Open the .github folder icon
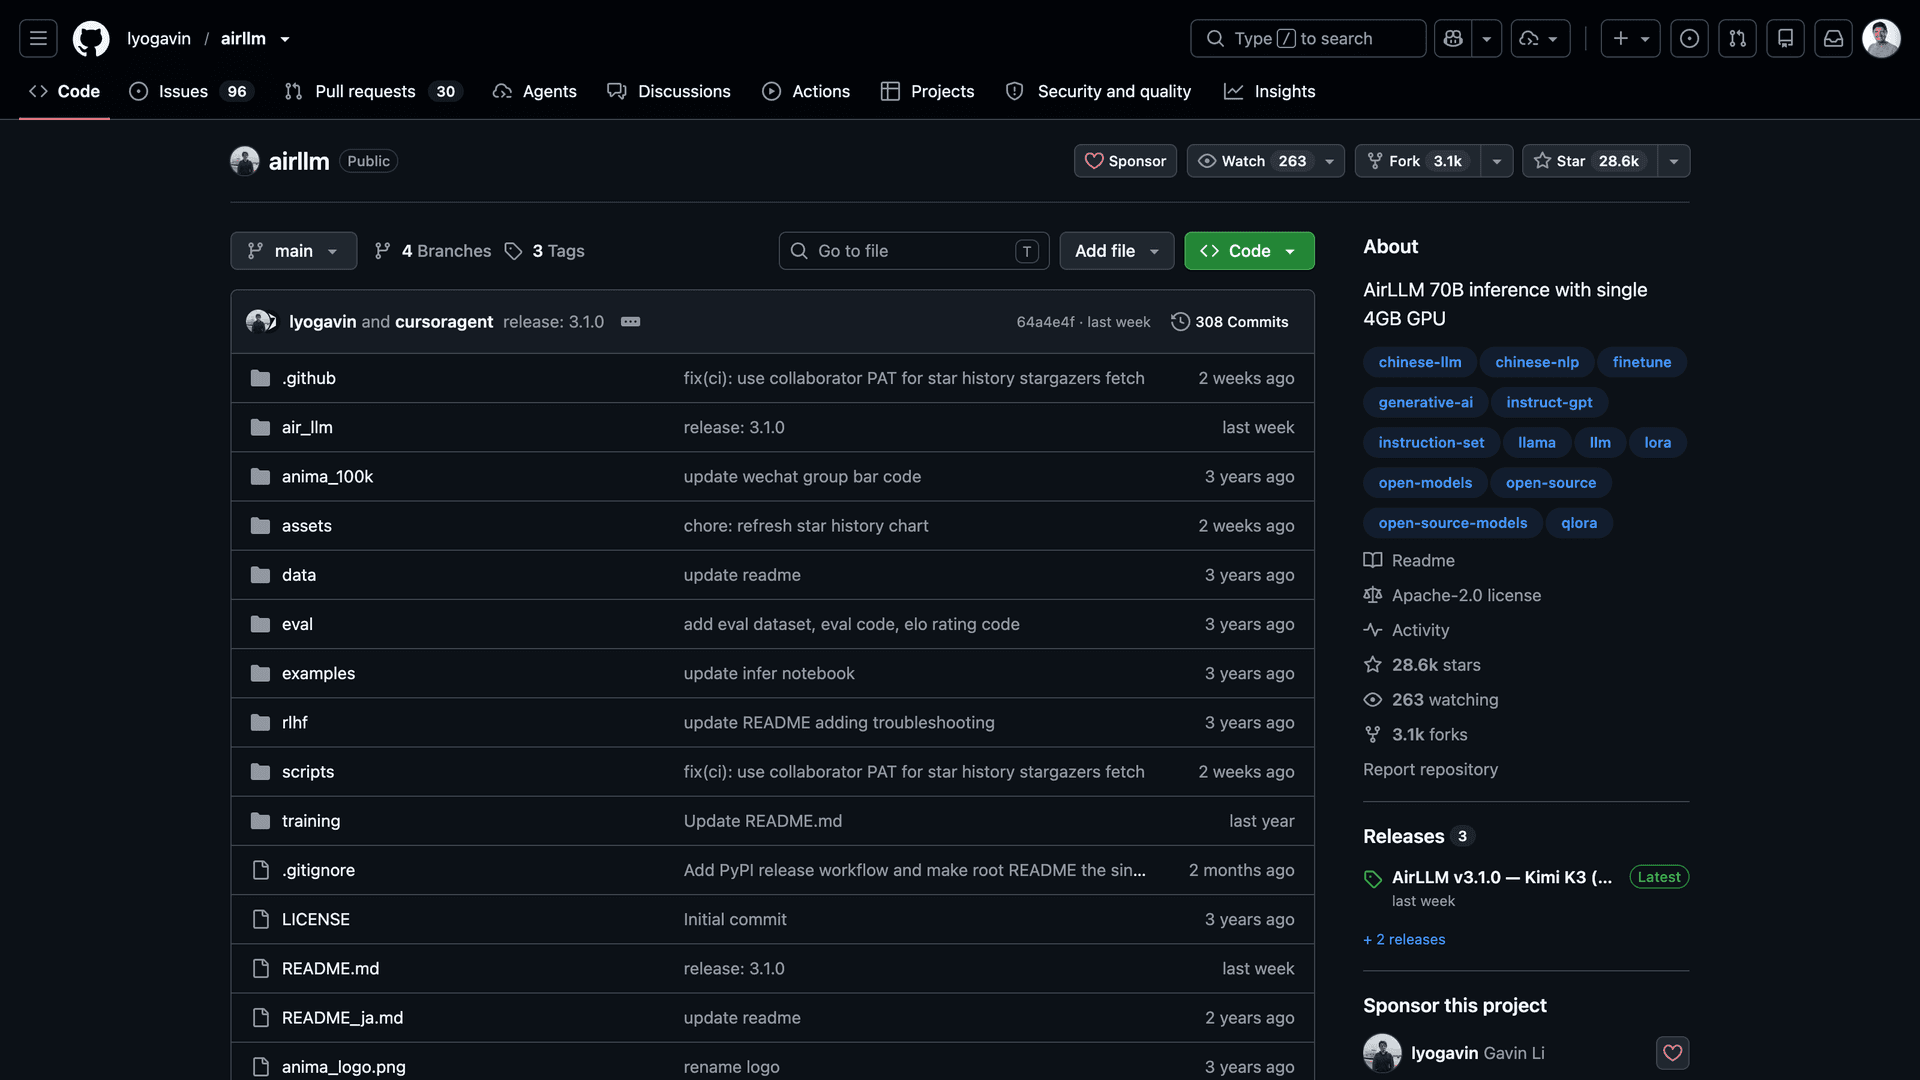 (x=260, y=378)
